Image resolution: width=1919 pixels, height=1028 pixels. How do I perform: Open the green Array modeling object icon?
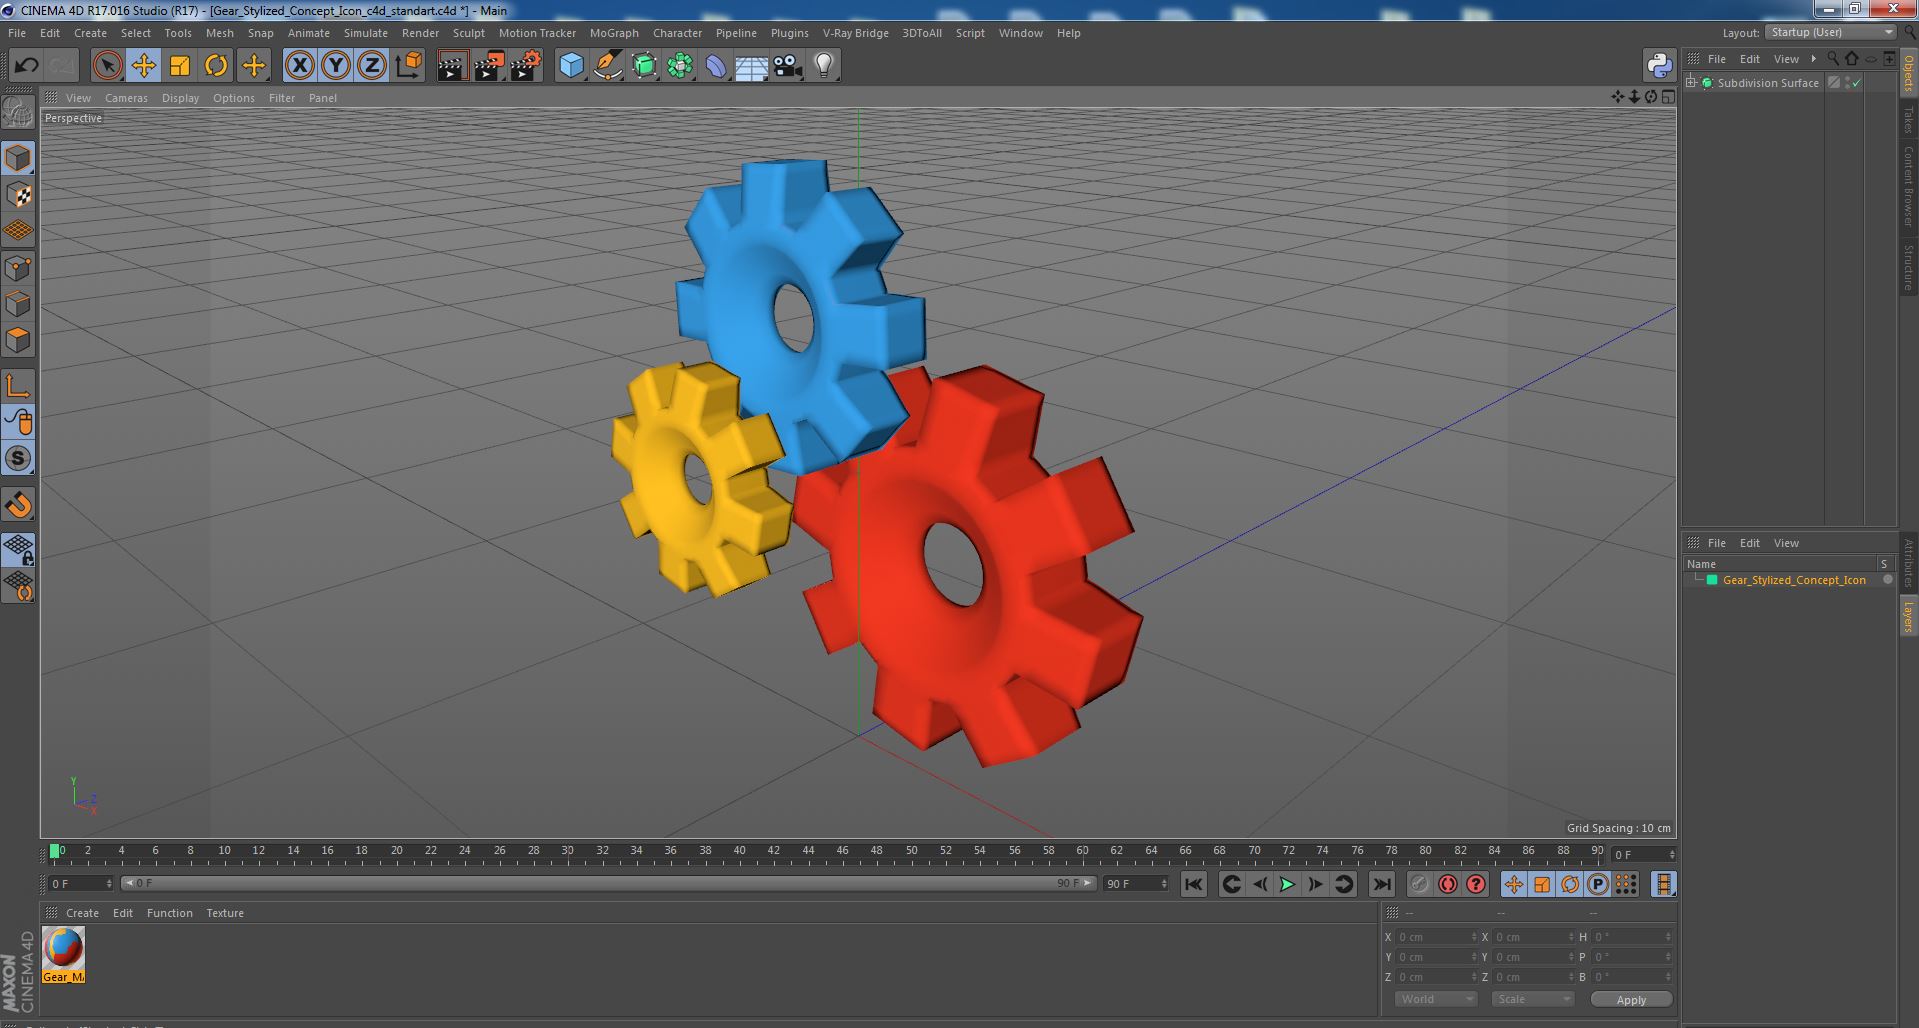tap(680, 66)
